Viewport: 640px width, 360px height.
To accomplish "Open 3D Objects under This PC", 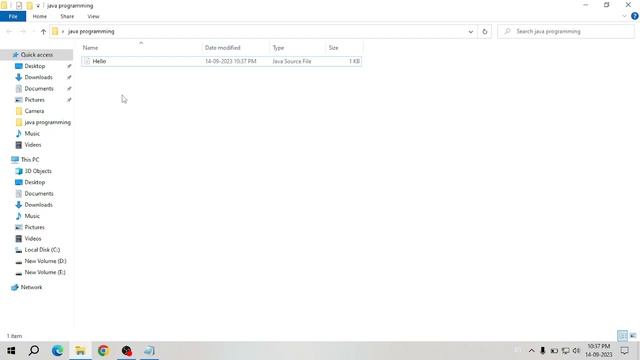I will point(38,171).
